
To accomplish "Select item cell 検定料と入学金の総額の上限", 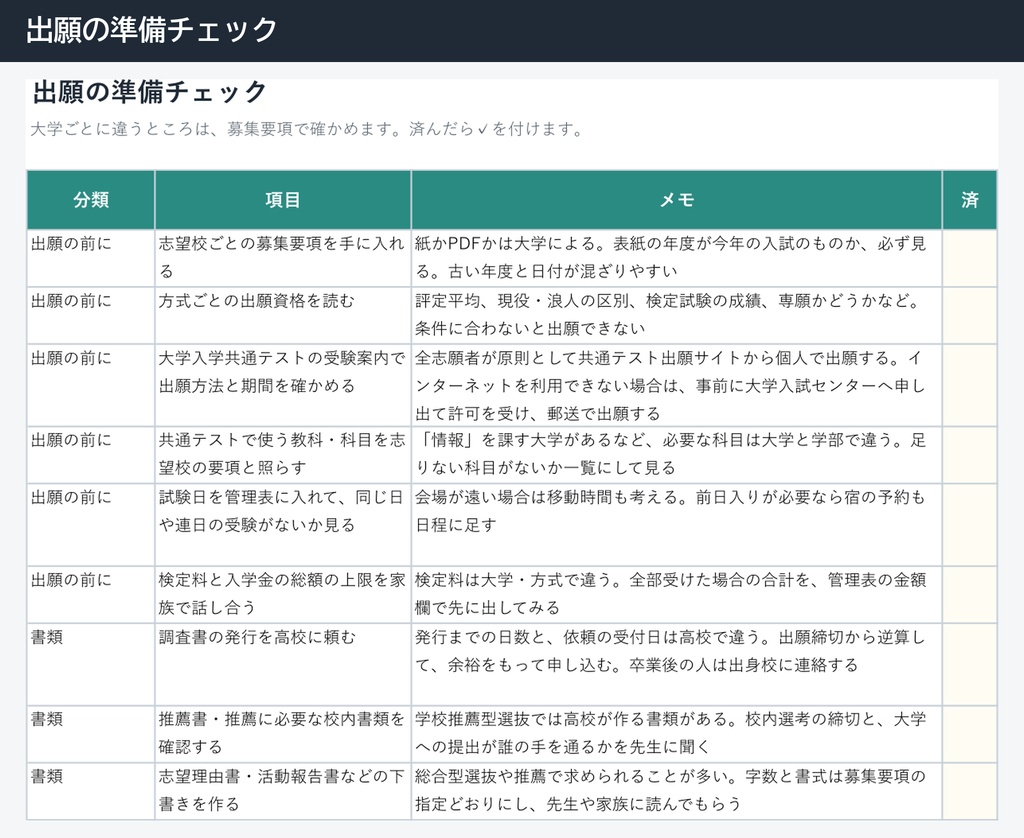I will pyautogui.click(x=283, y=595).
